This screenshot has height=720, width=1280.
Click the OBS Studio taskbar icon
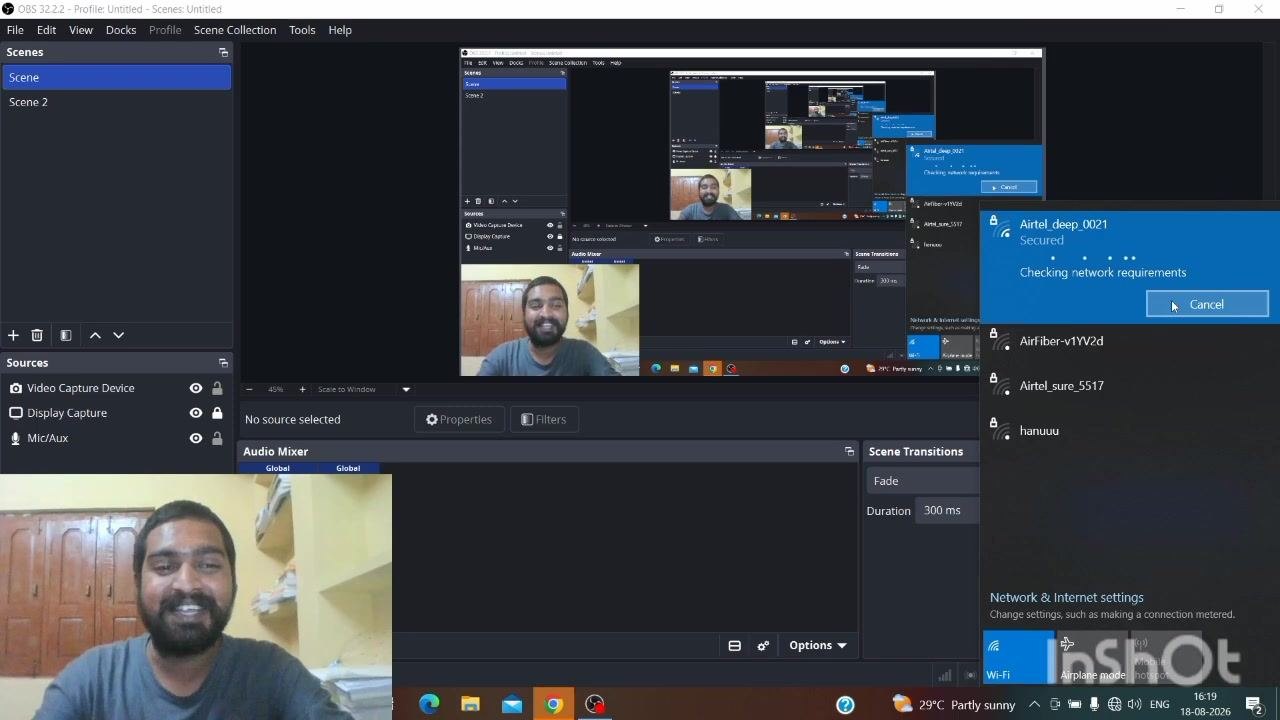point(595,704)
